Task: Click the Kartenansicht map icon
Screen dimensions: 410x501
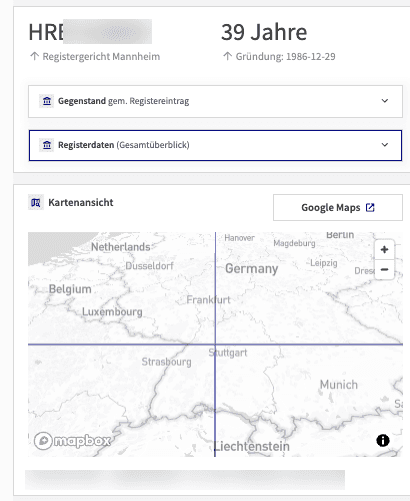Action: [36, 202]
